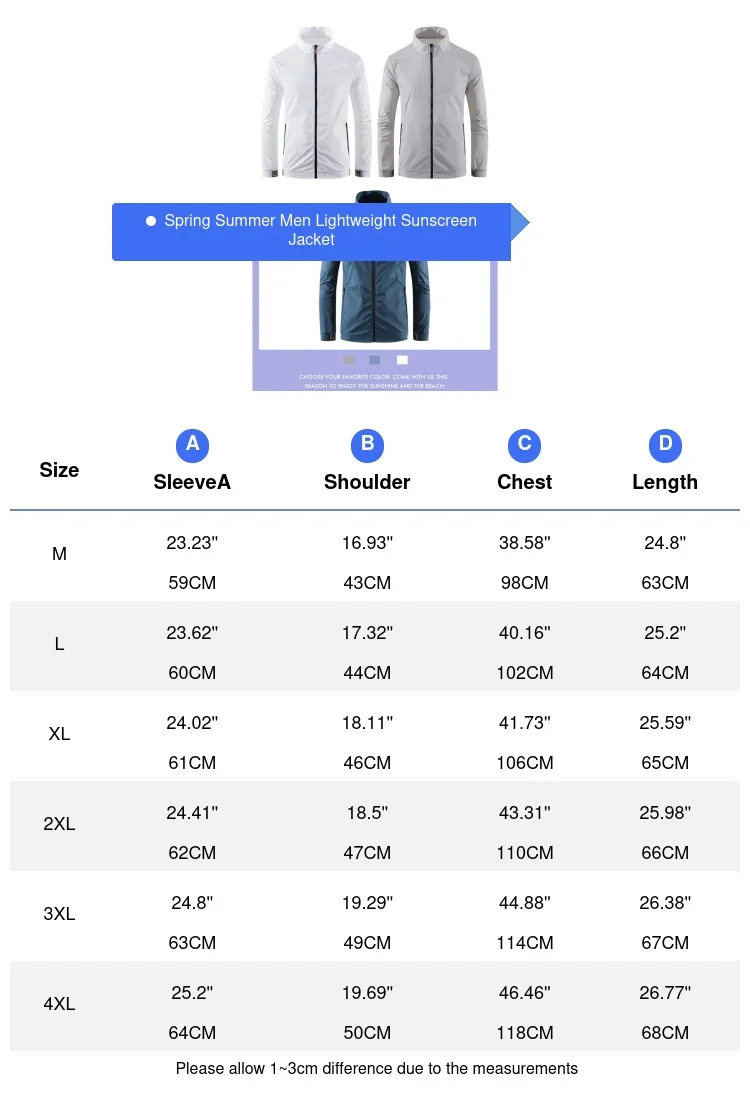Click the blue circle C icon
This screenshot has height=1100, width=750.
coord(524,445)
